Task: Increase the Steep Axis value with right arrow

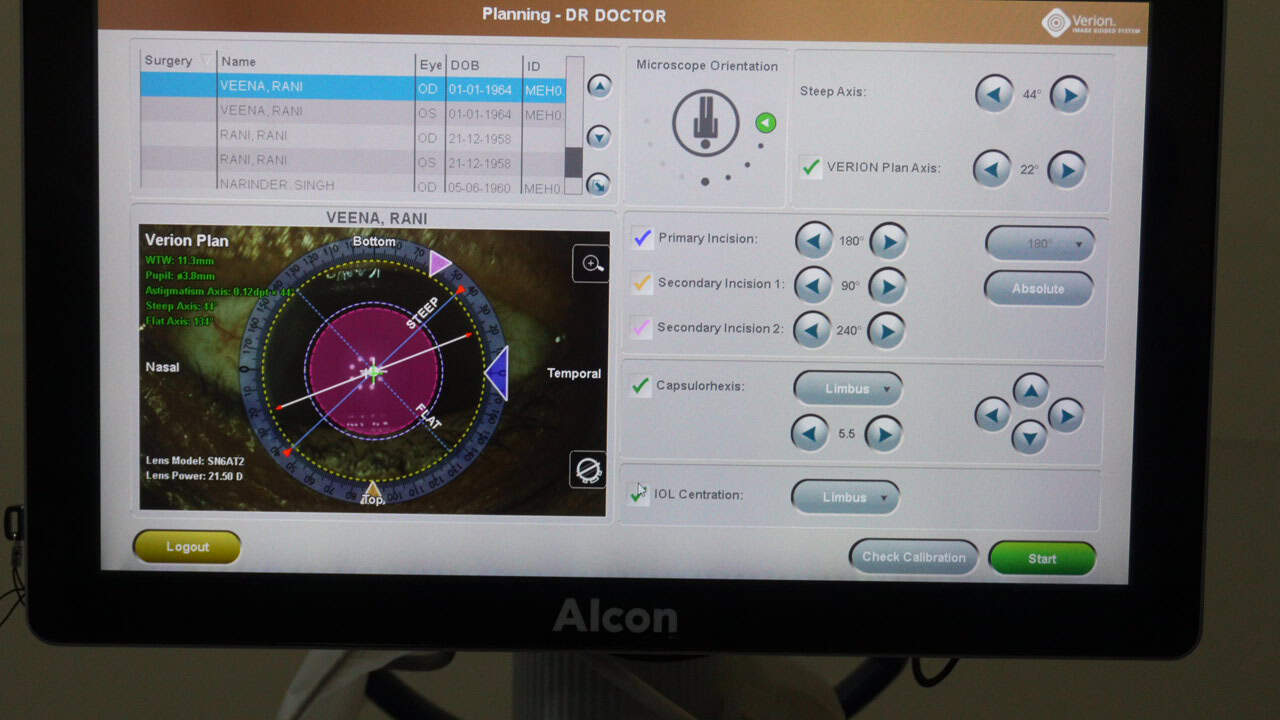Action: [x=1069, y=95]
